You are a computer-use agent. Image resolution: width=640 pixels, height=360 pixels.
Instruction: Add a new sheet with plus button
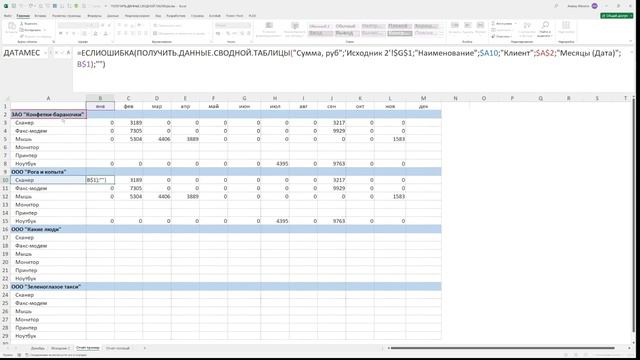coord(144,348)
